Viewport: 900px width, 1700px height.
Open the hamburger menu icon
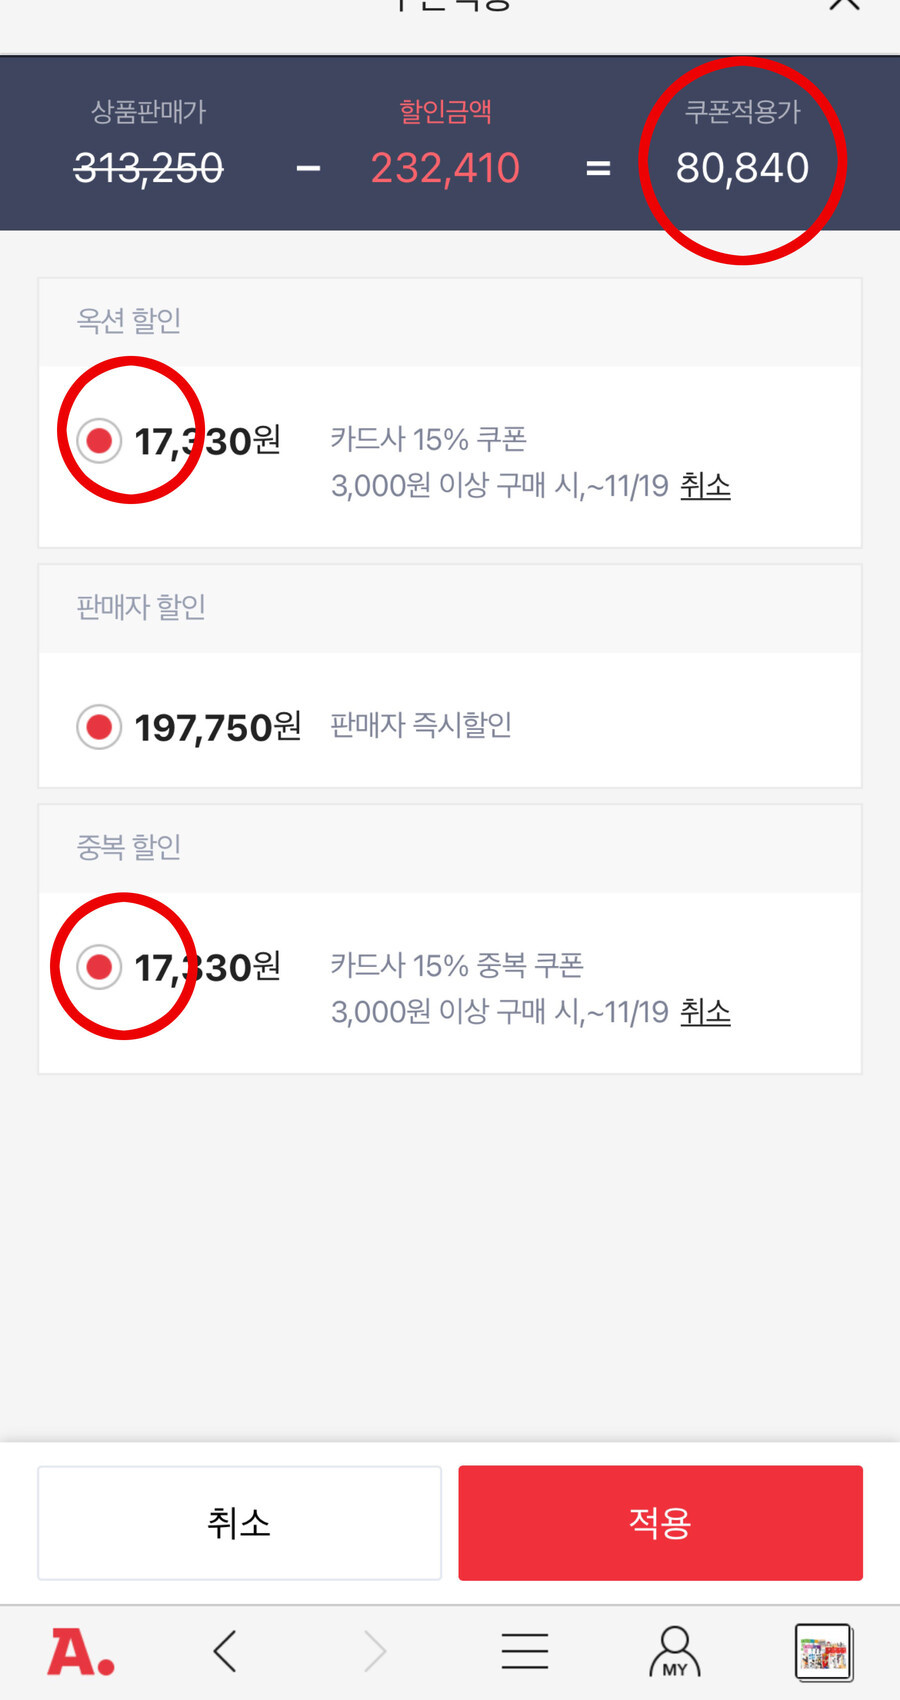525,1651
